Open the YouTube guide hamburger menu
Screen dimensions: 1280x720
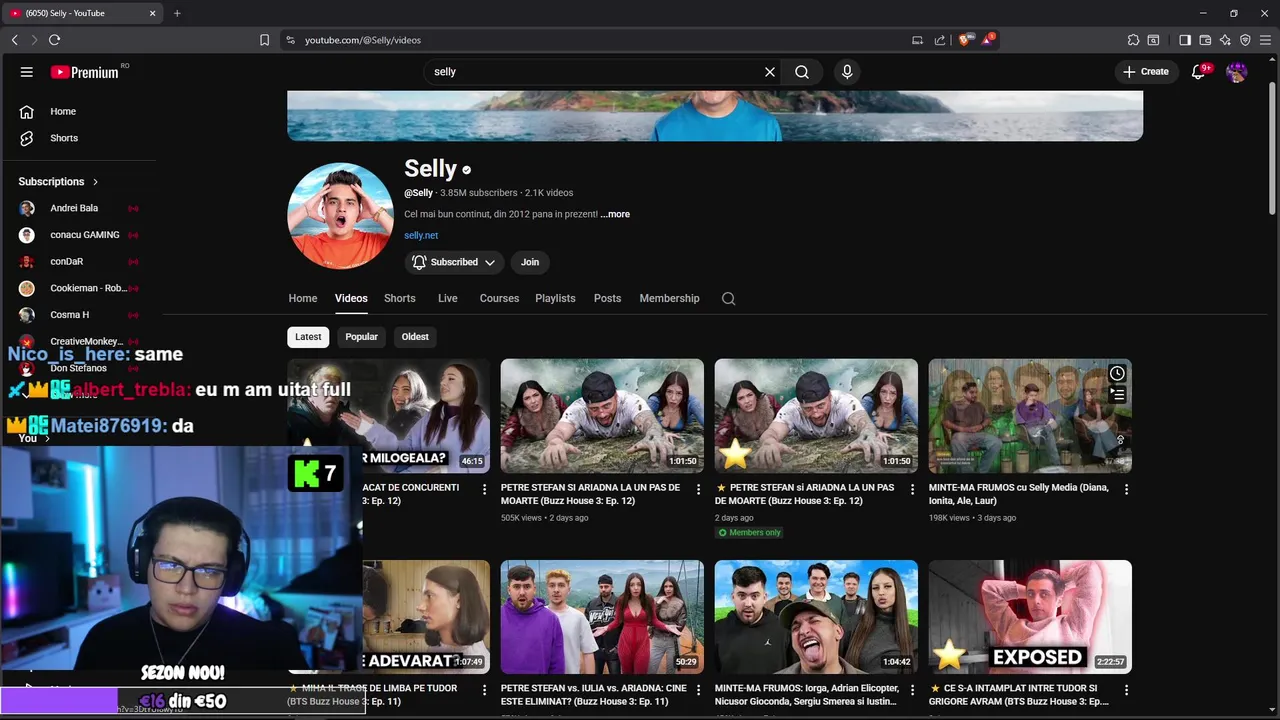(x=27, y=72)
